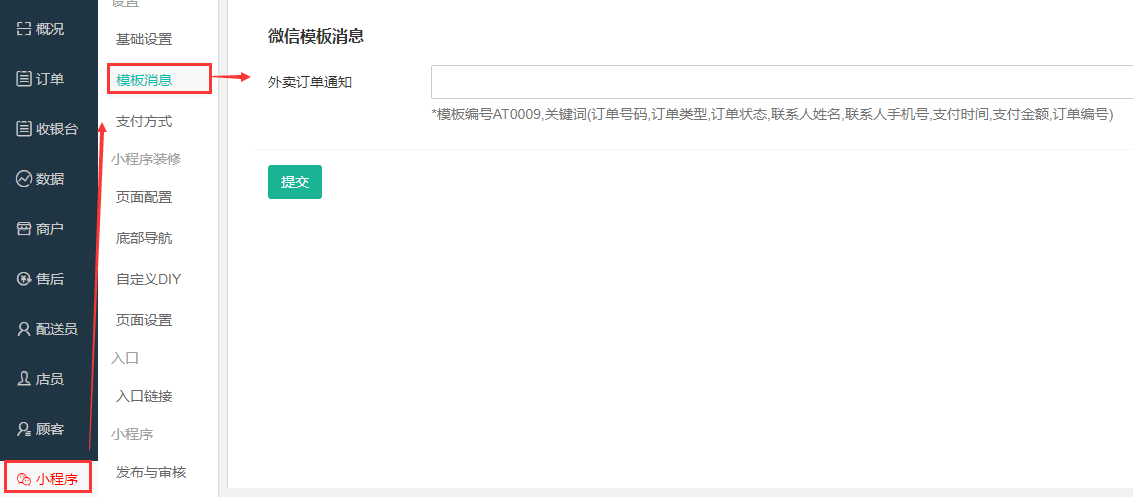Click the 小程序 group header in submenu

(x=132, y=434)
